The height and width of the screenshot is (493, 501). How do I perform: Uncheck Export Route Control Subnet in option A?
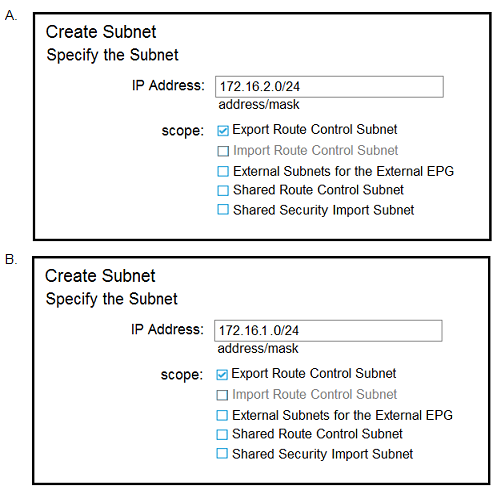coord(223,130)
